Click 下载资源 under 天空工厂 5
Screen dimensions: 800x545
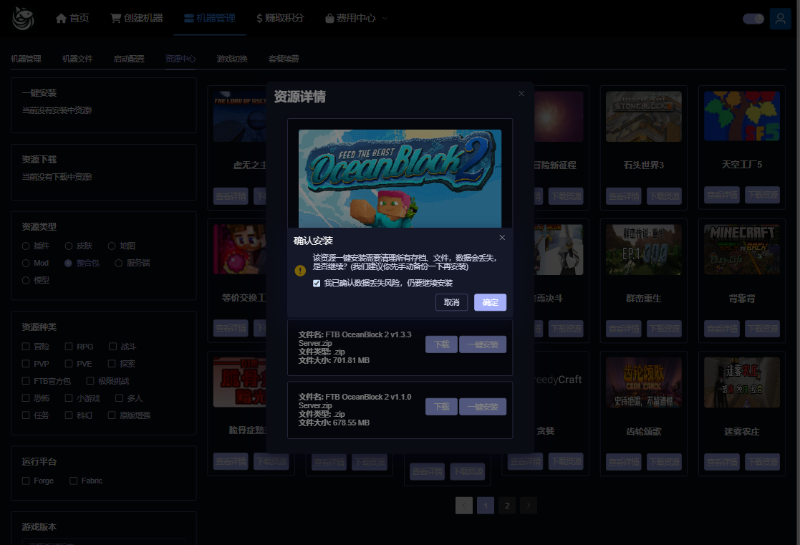click(x=762, y=195)
